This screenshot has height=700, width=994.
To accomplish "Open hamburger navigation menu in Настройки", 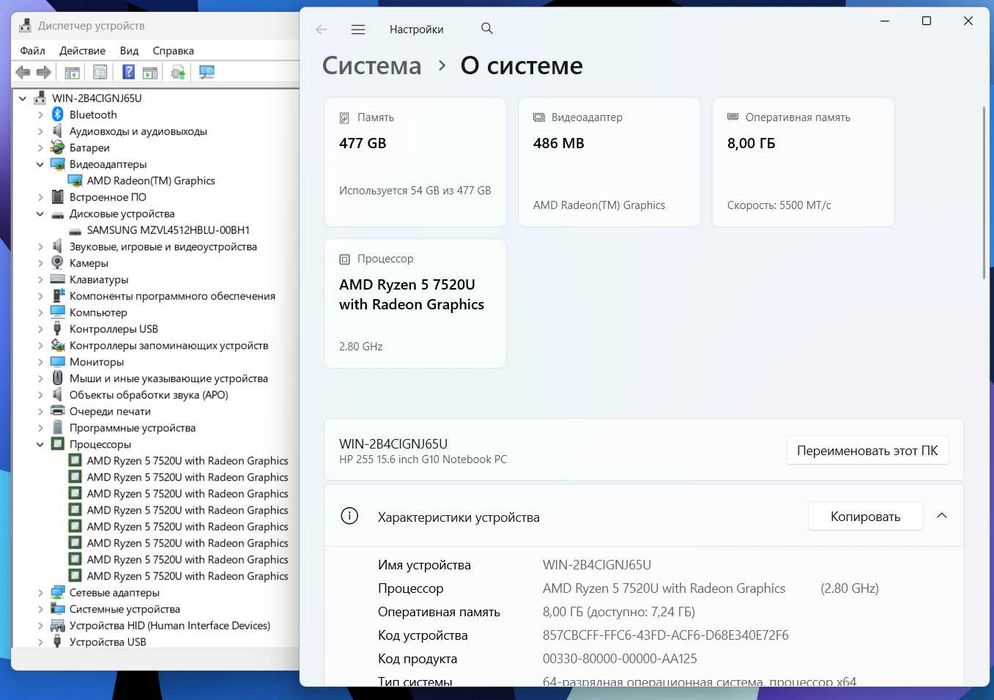I will pos(358,29).
